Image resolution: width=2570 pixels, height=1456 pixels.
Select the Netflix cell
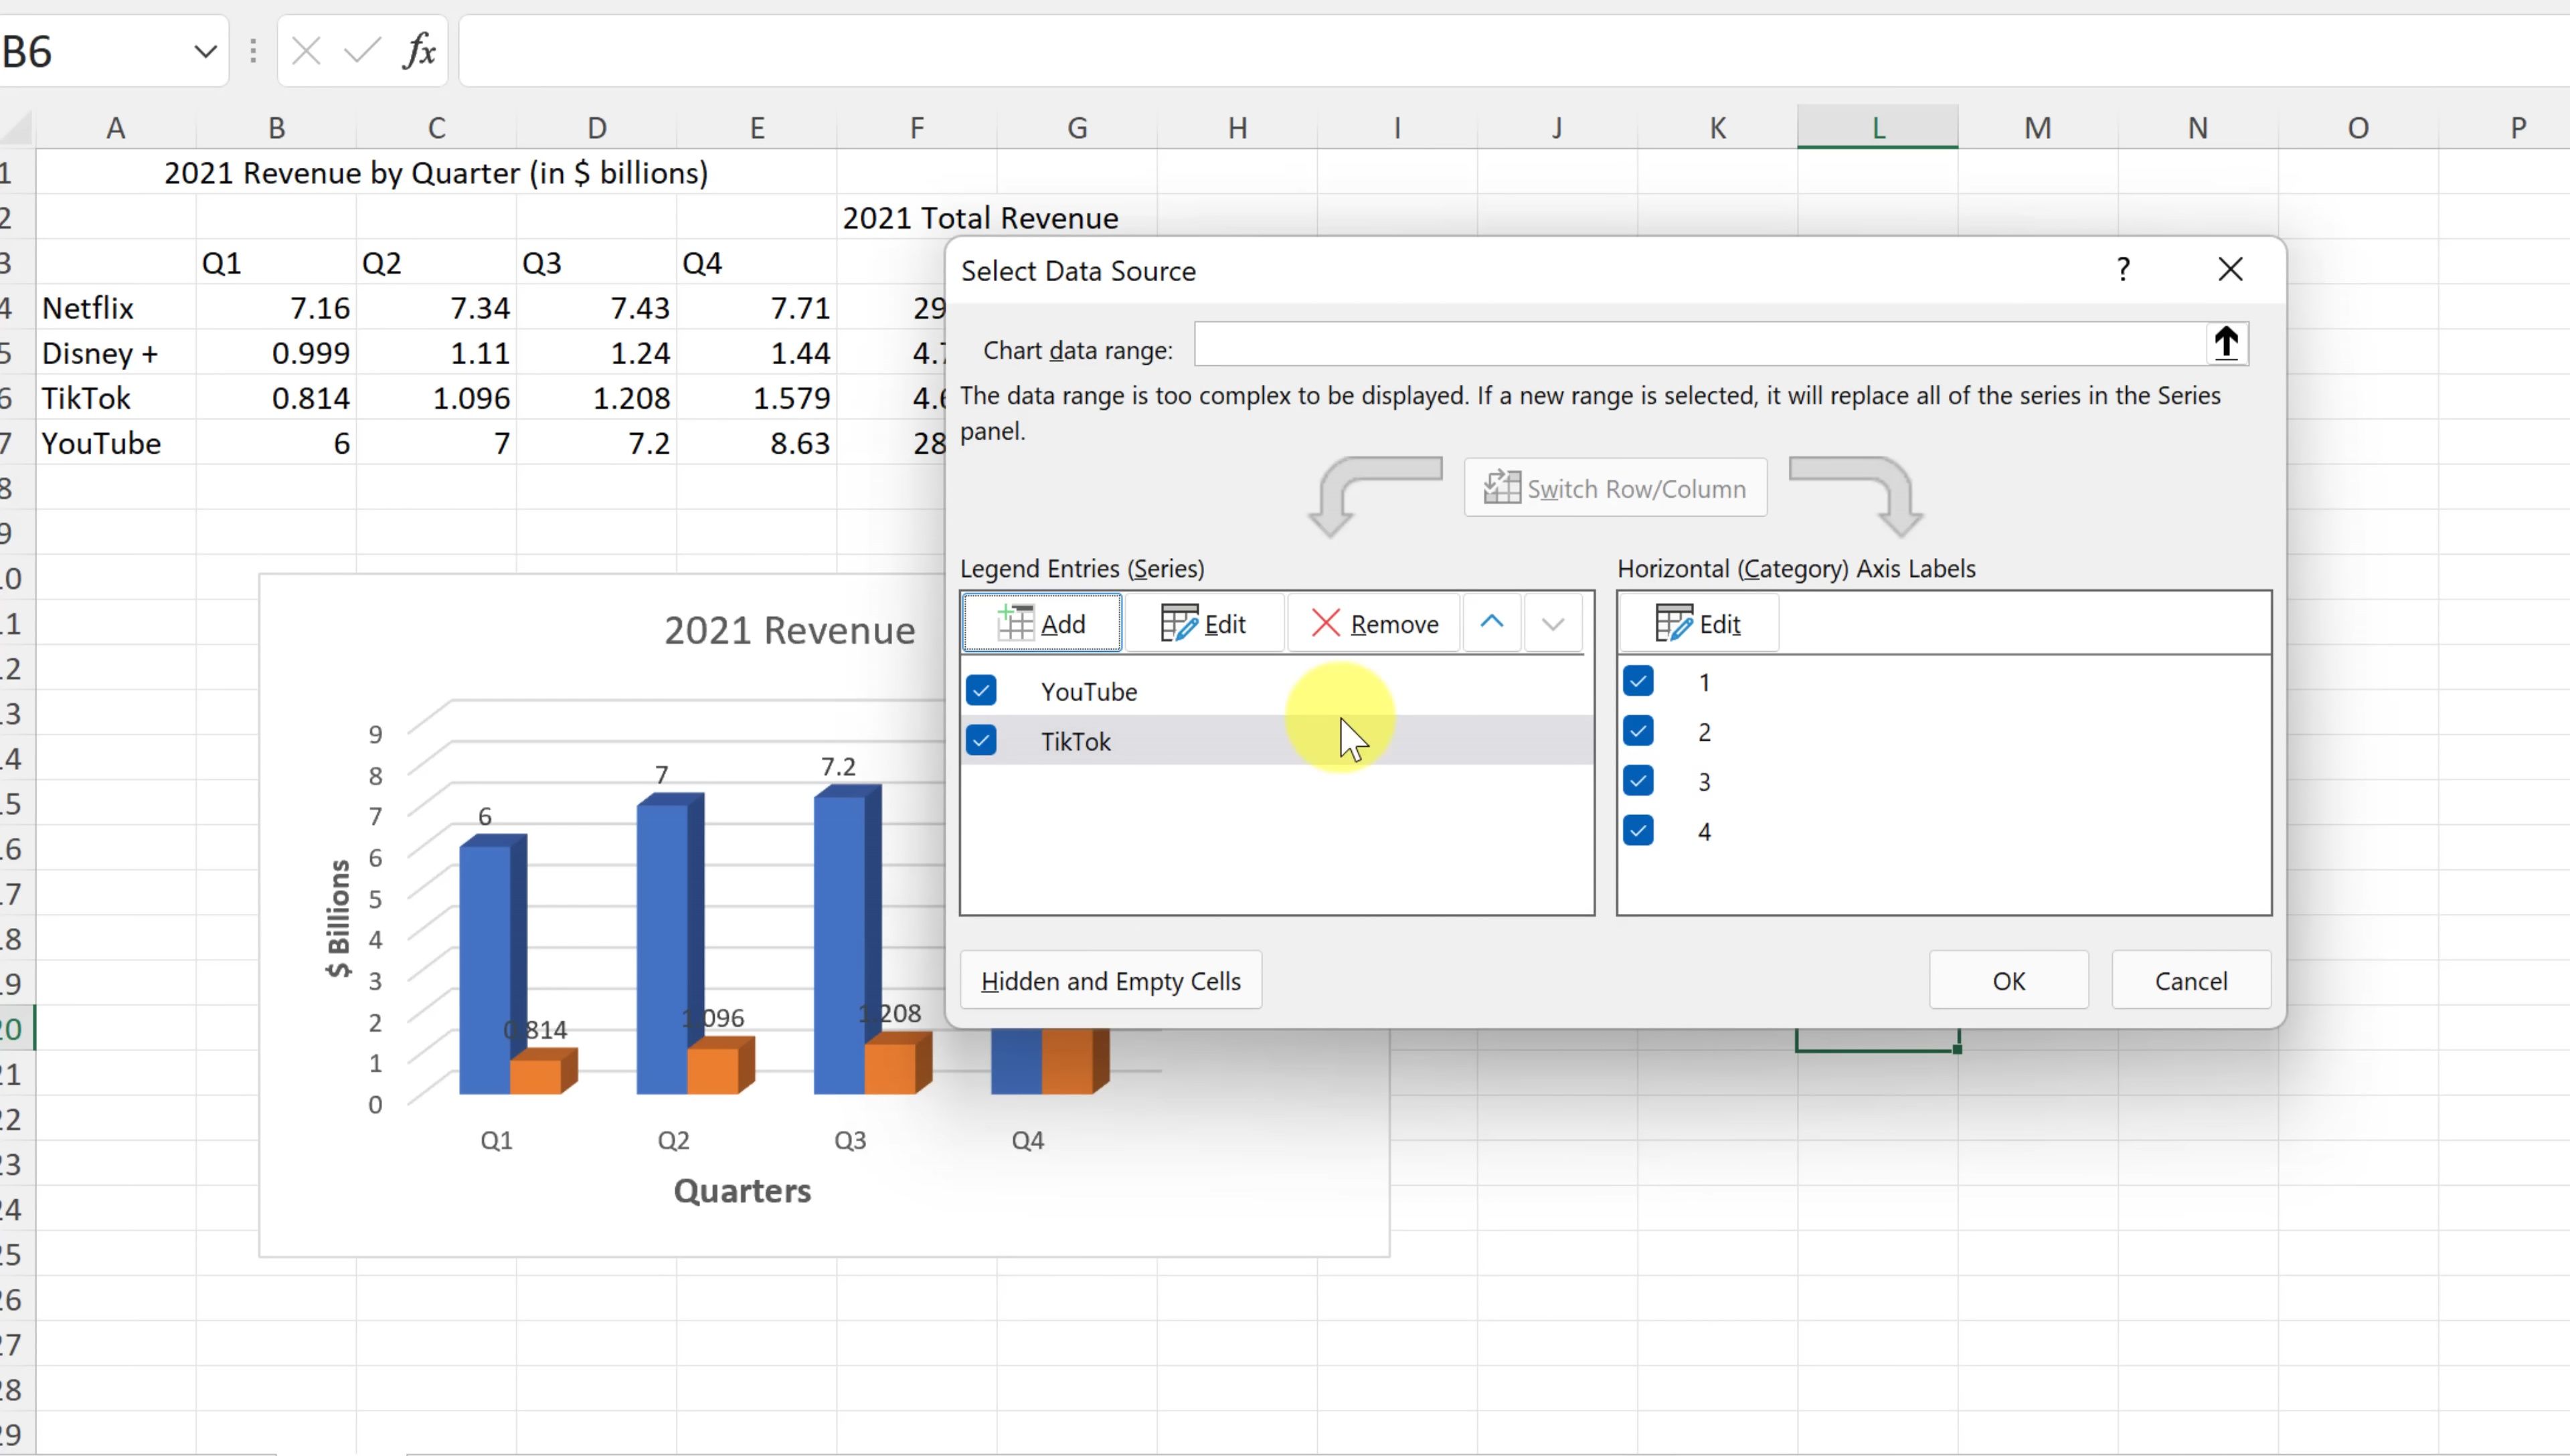[116, 308]
